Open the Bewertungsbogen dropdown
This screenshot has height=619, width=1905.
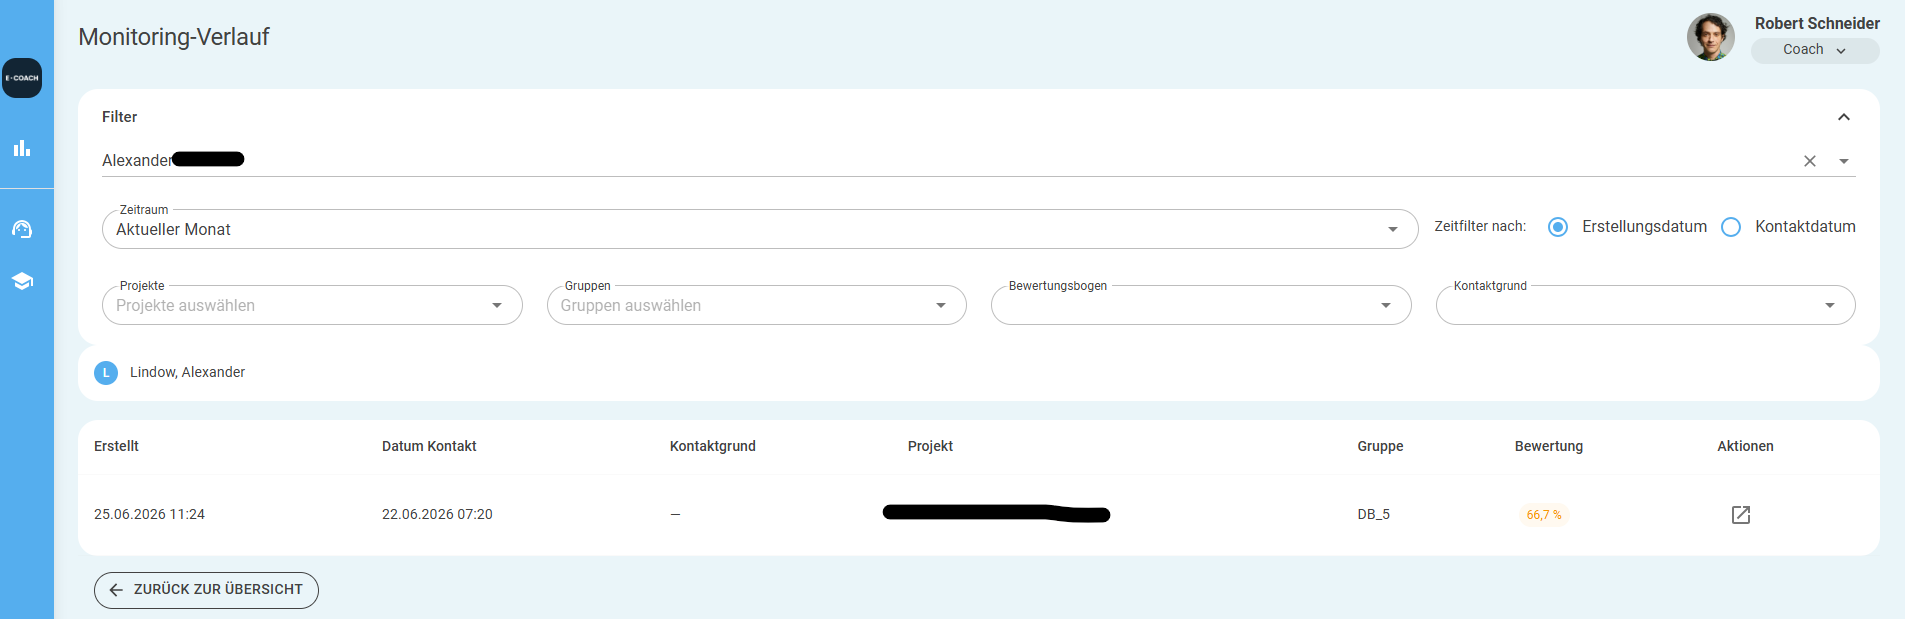point(1201,305)
